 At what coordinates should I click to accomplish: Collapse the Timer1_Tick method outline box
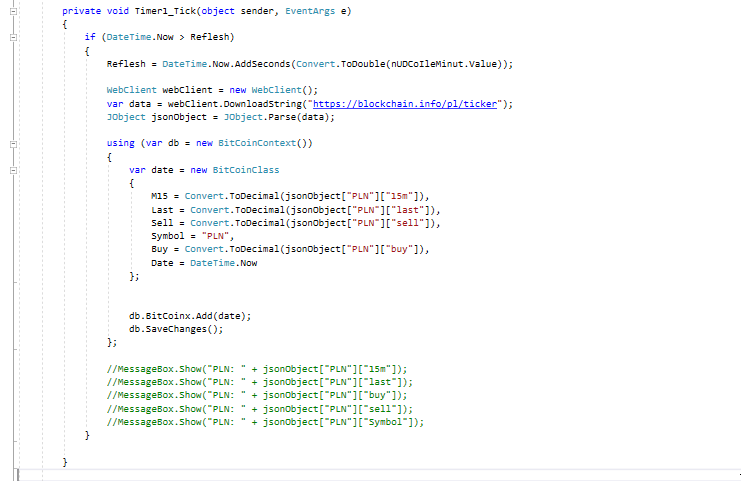13,11
